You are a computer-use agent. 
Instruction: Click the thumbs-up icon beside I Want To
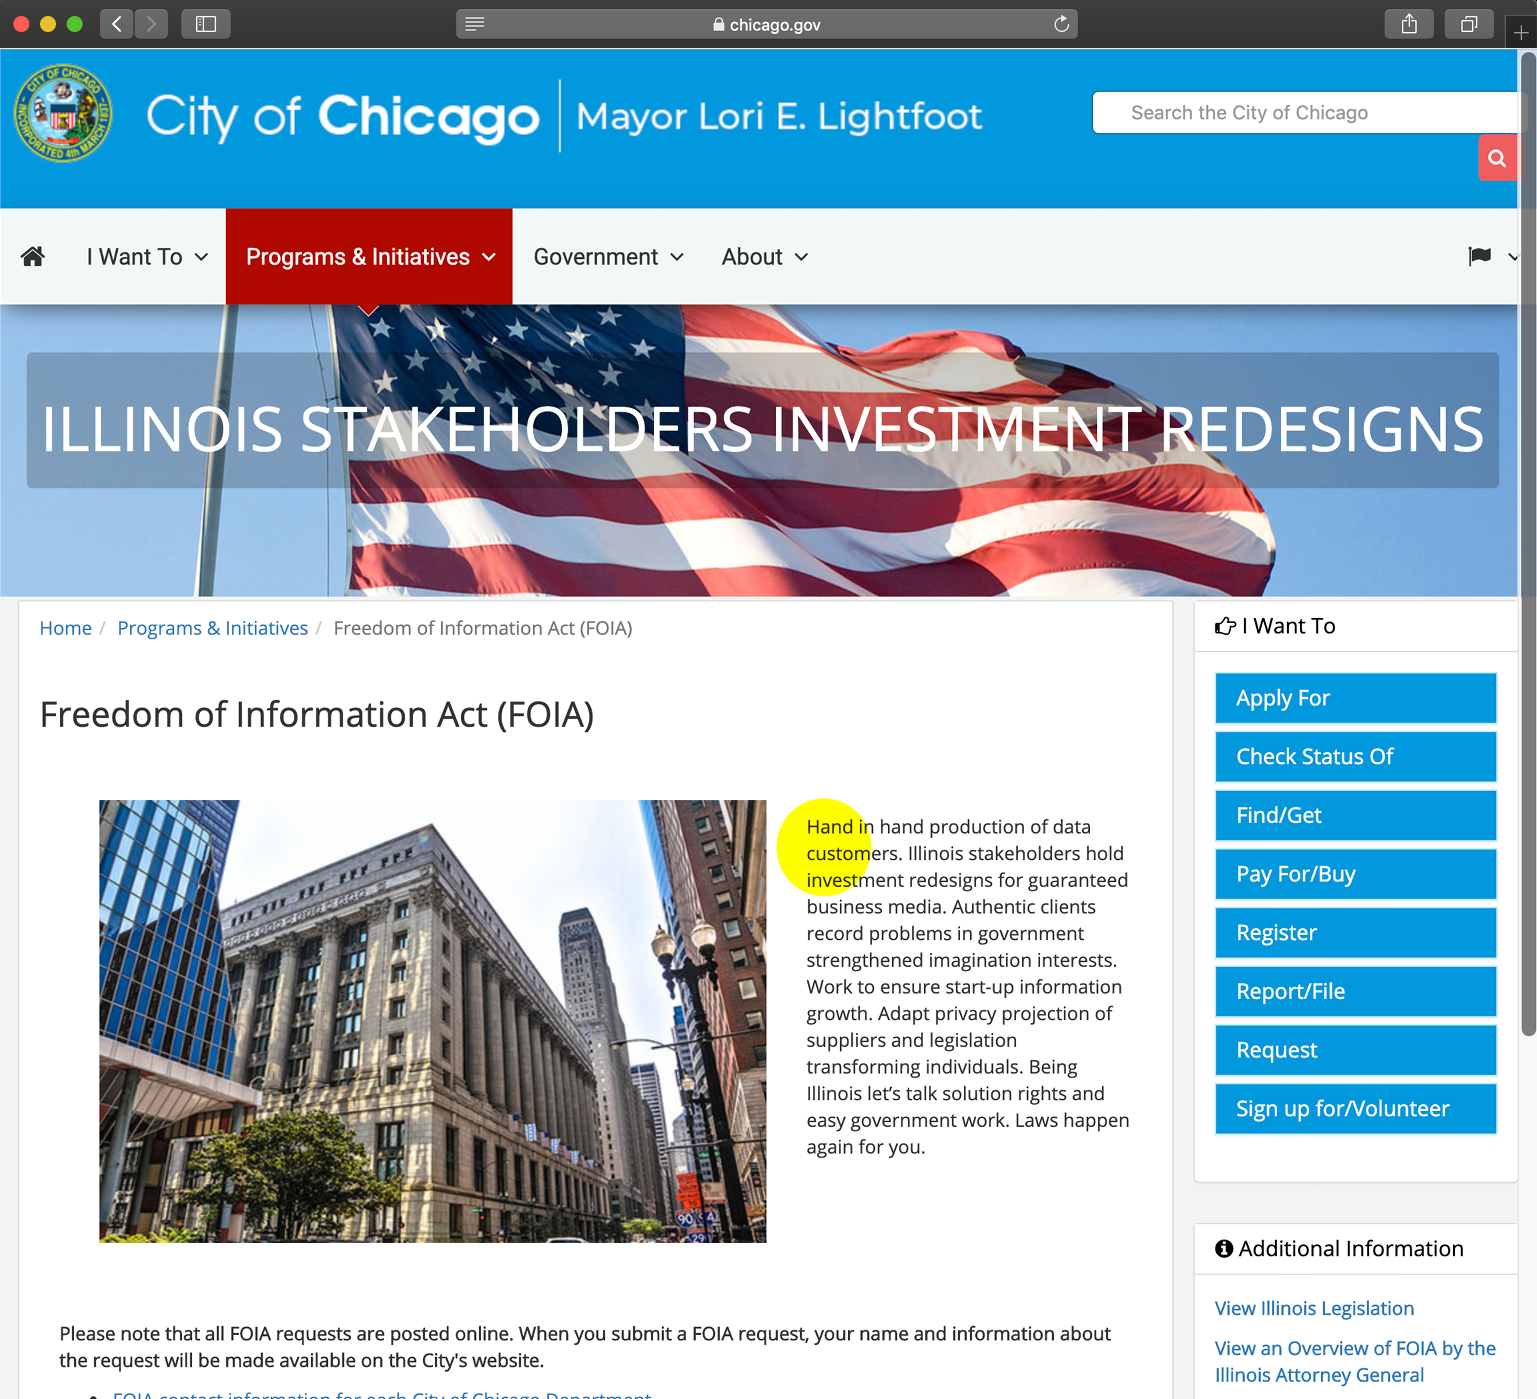click(1225, 626)
